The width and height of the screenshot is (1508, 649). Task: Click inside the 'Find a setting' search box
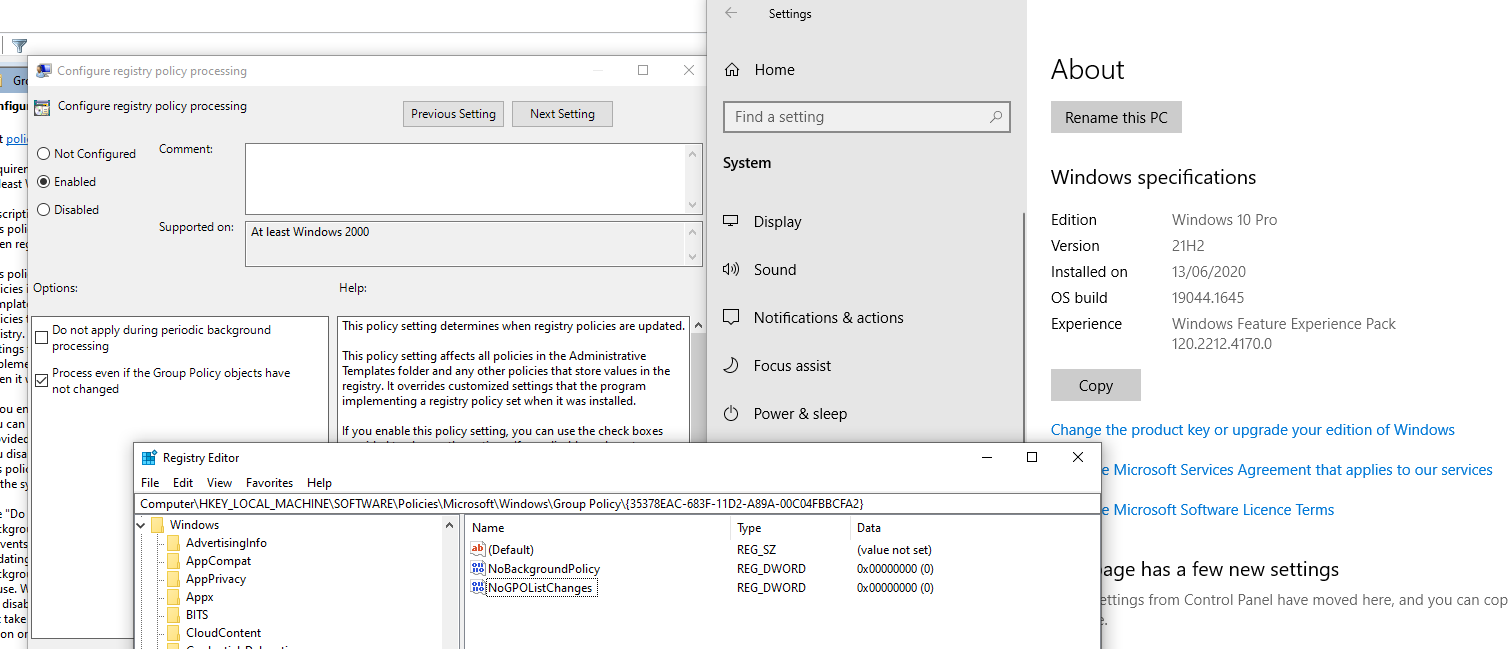coord(866,117)
